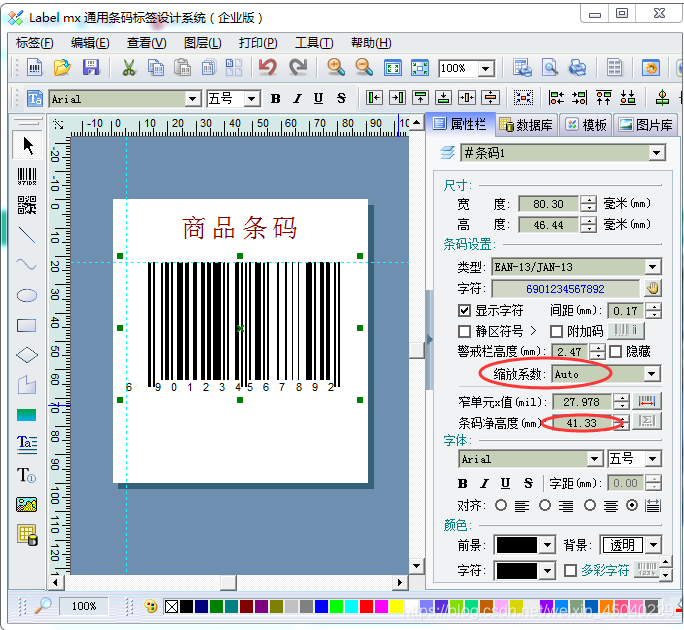Click the printer icon in toolbar
This screenshot has width=684, height=630.
pos(578,68)
